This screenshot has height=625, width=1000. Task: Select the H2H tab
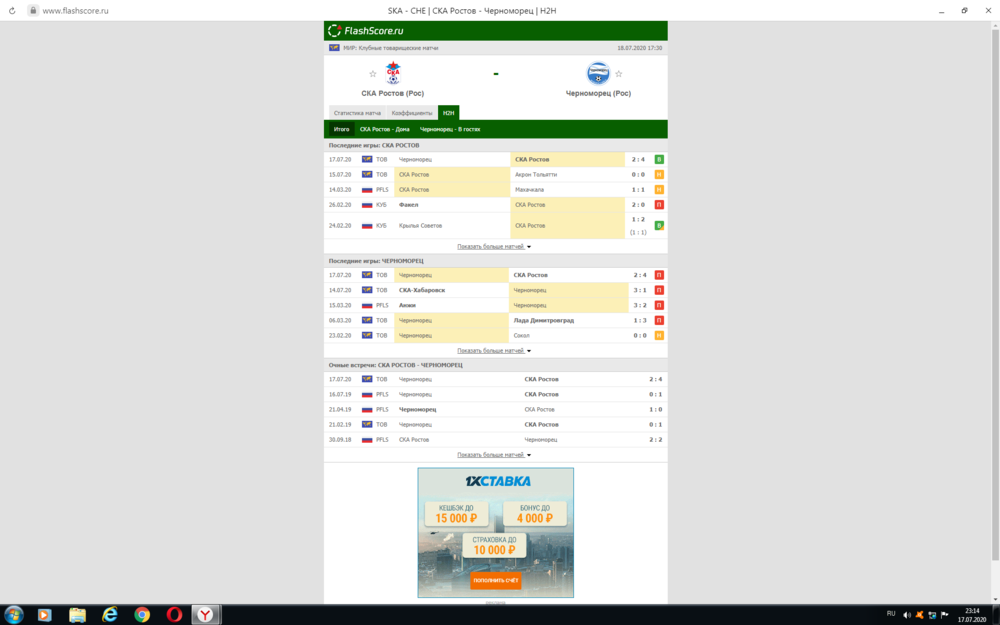coord(448,113)
